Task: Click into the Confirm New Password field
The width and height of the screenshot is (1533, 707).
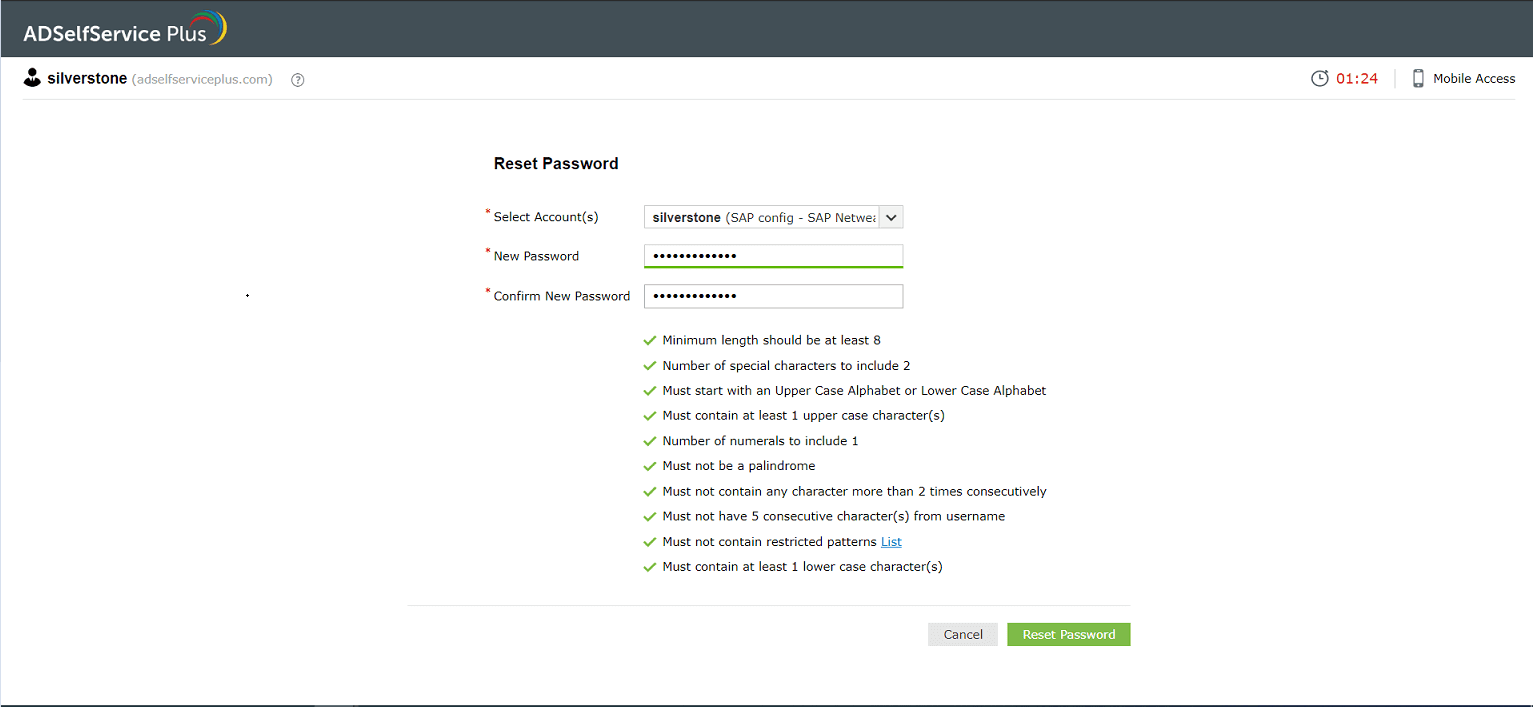Action: 773,296
